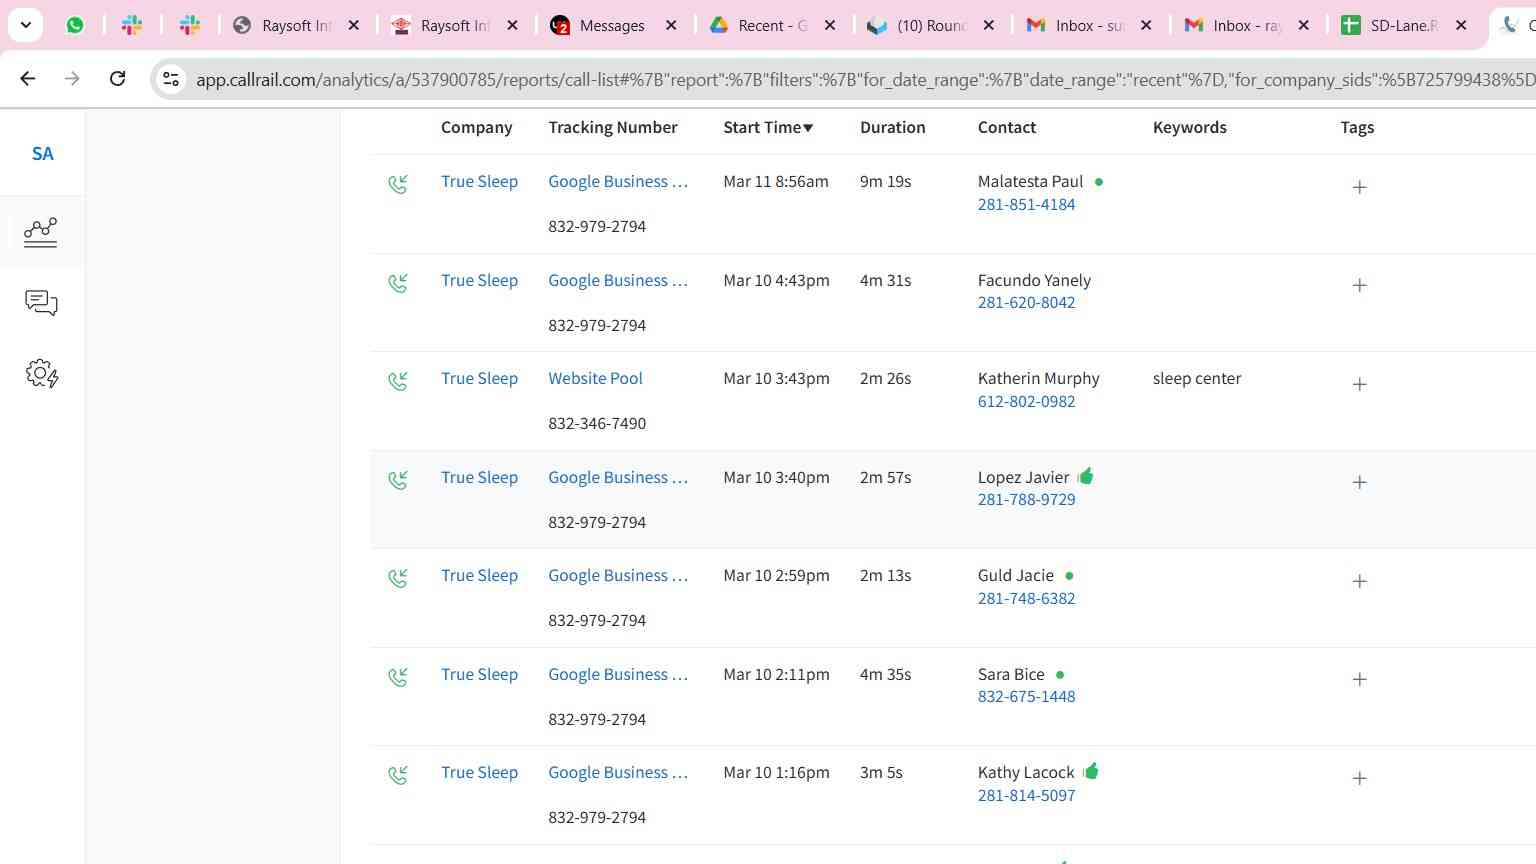Click the Company column header
1536x864 pixels.
click(476, 127)
